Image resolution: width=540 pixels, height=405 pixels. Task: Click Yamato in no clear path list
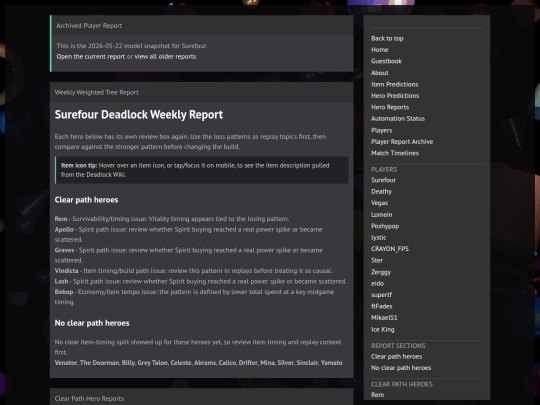pos(331,363)
